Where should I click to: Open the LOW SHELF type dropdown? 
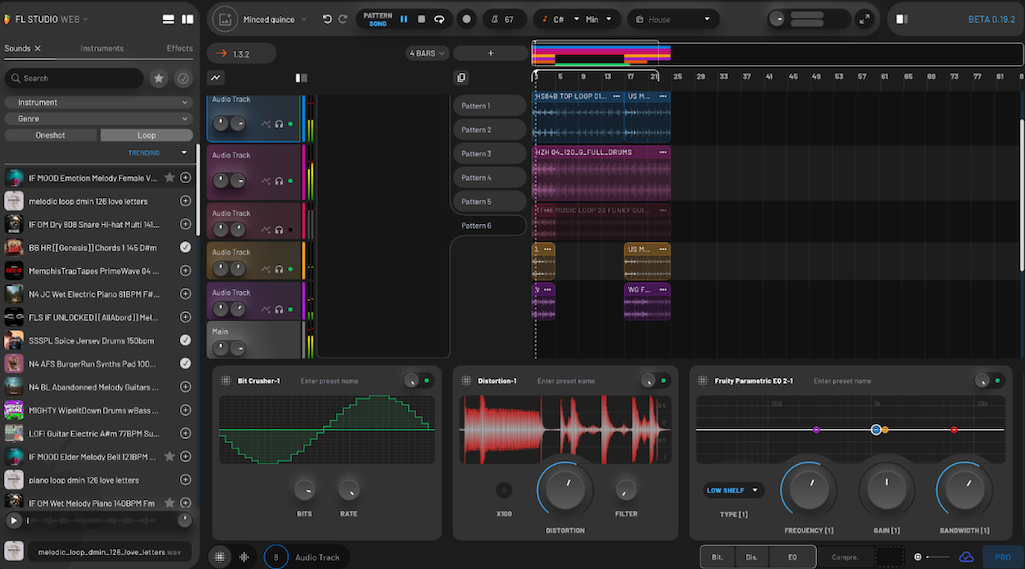733,490
